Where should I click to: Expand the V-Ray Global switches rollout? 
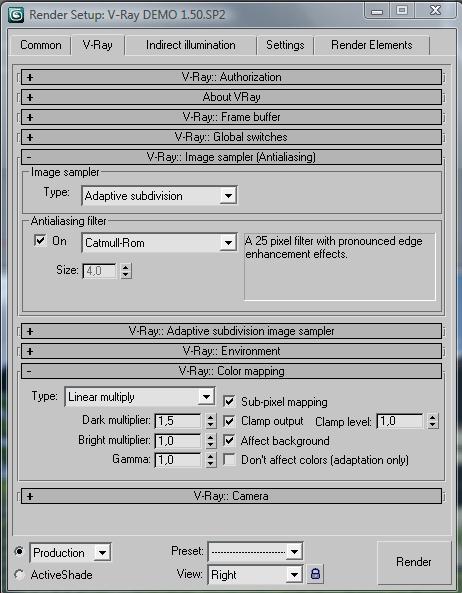point(231,137)
